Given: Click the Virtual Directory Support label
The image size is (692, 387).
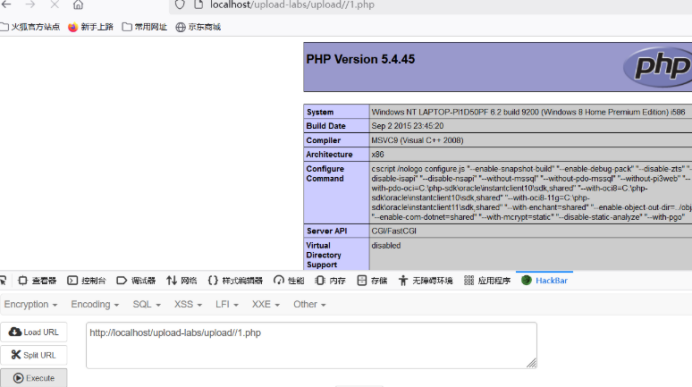Looking at the screenshot, I should click(x=323, y=255).
